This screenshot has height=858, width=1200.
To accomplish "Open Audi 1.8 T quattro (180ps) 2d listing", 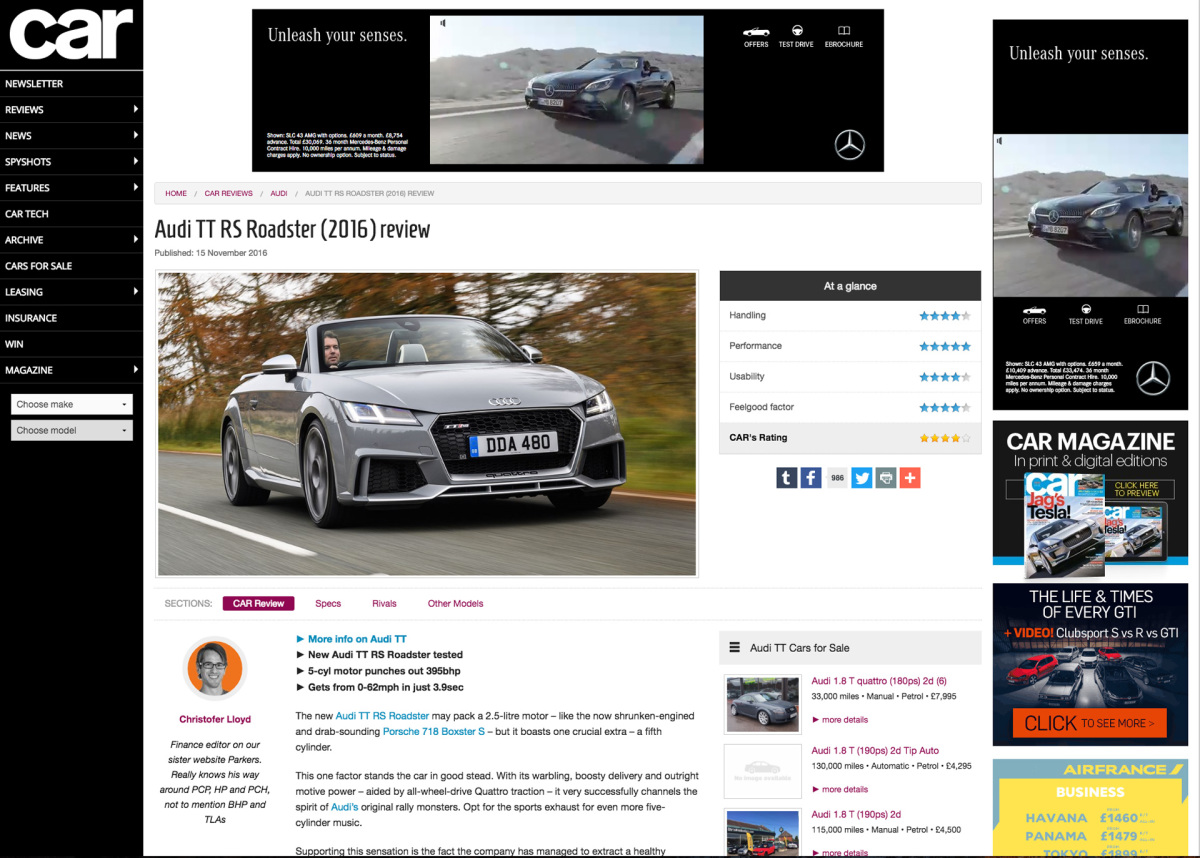I will pyautogui.click(x=879, y=681).
